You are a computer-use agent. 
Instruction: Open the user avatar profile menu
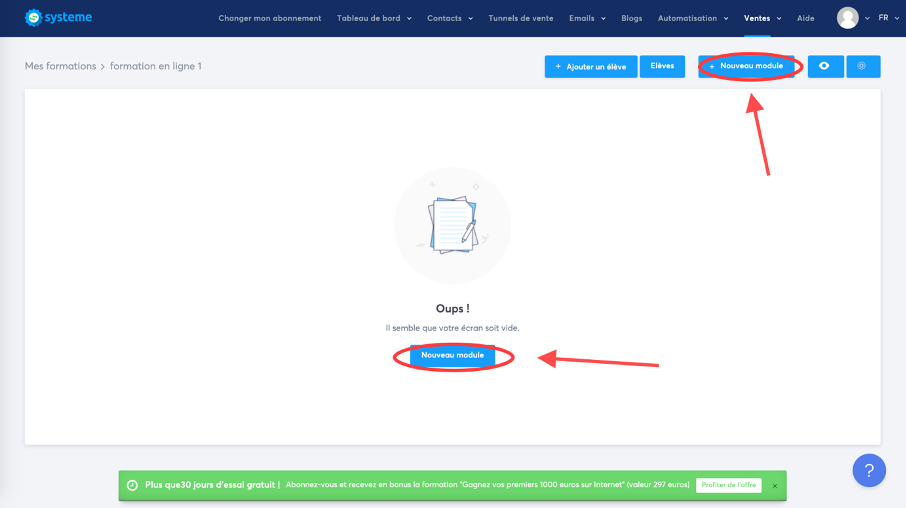click(x=848, y=18)
